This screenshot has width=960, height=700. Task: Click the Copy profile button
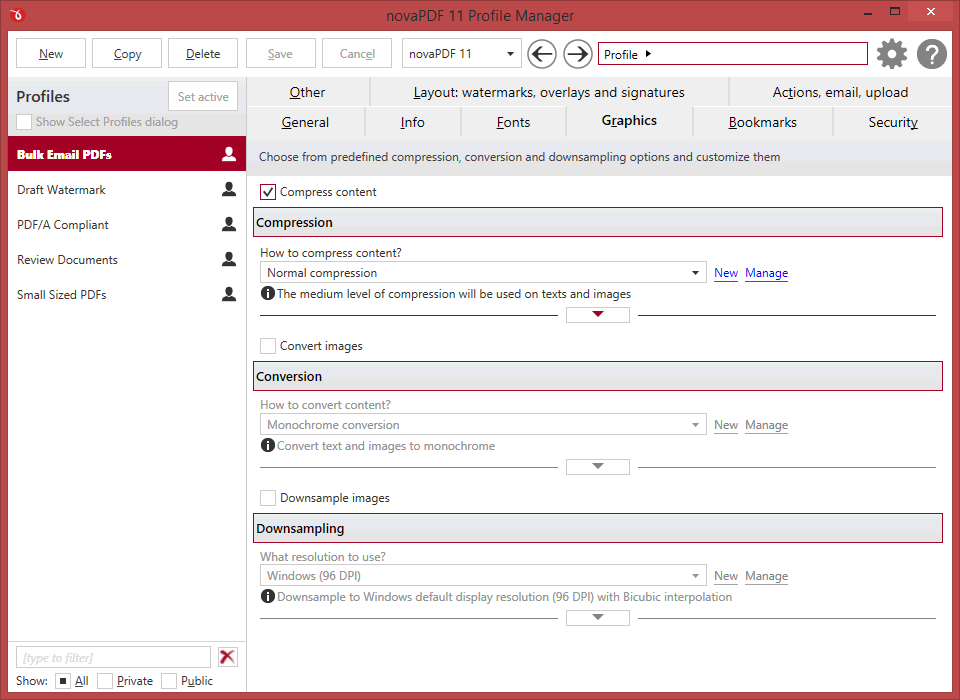click(x=127, y=54)
